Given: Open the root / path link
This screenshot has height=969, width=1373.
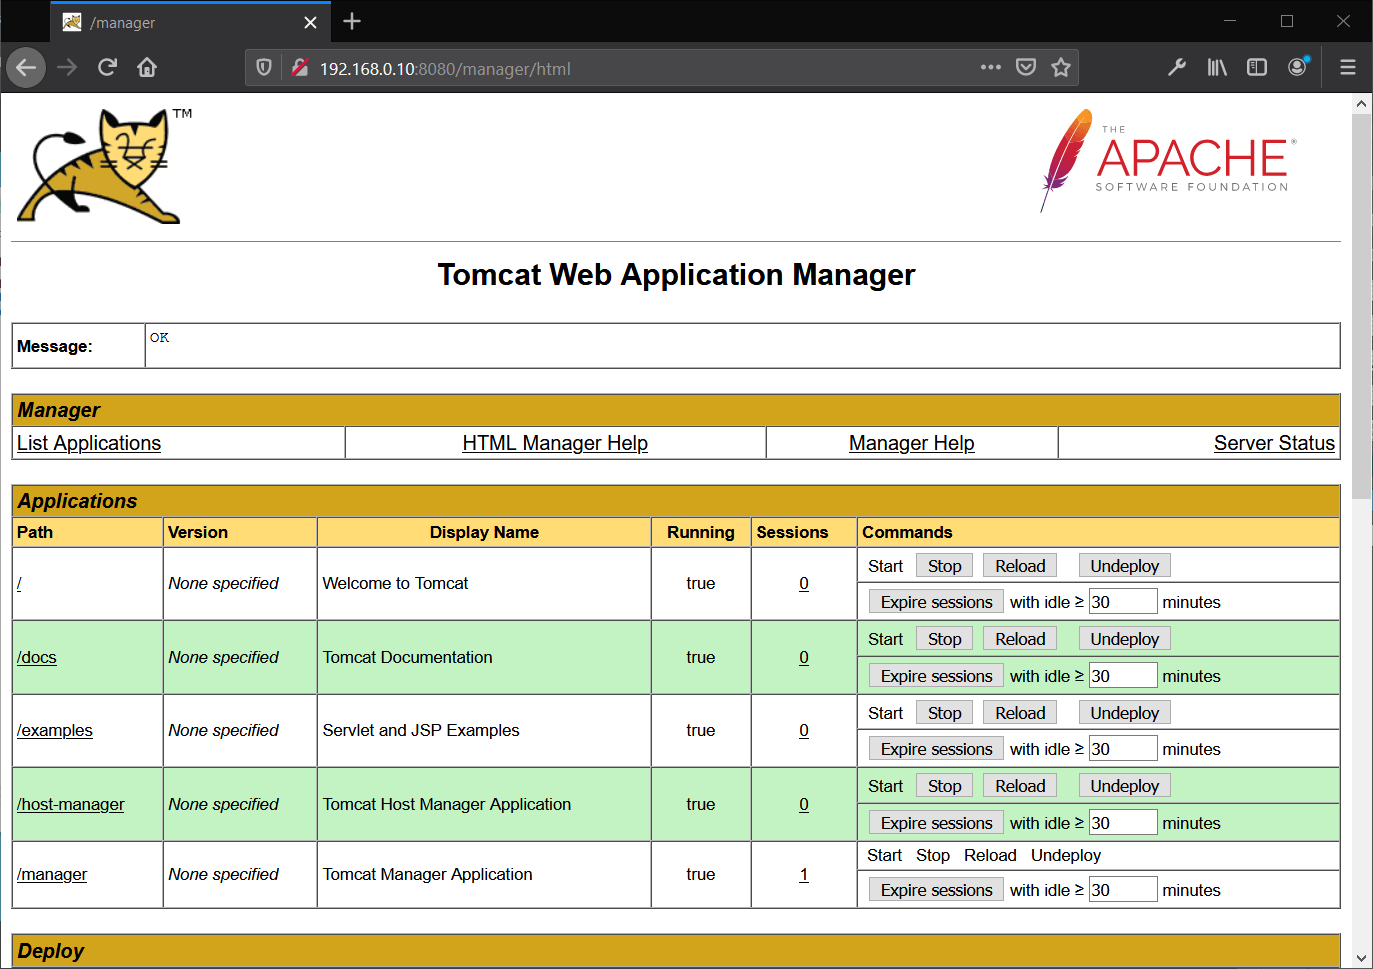Looking at the screenshot, I should coord(19,583).
